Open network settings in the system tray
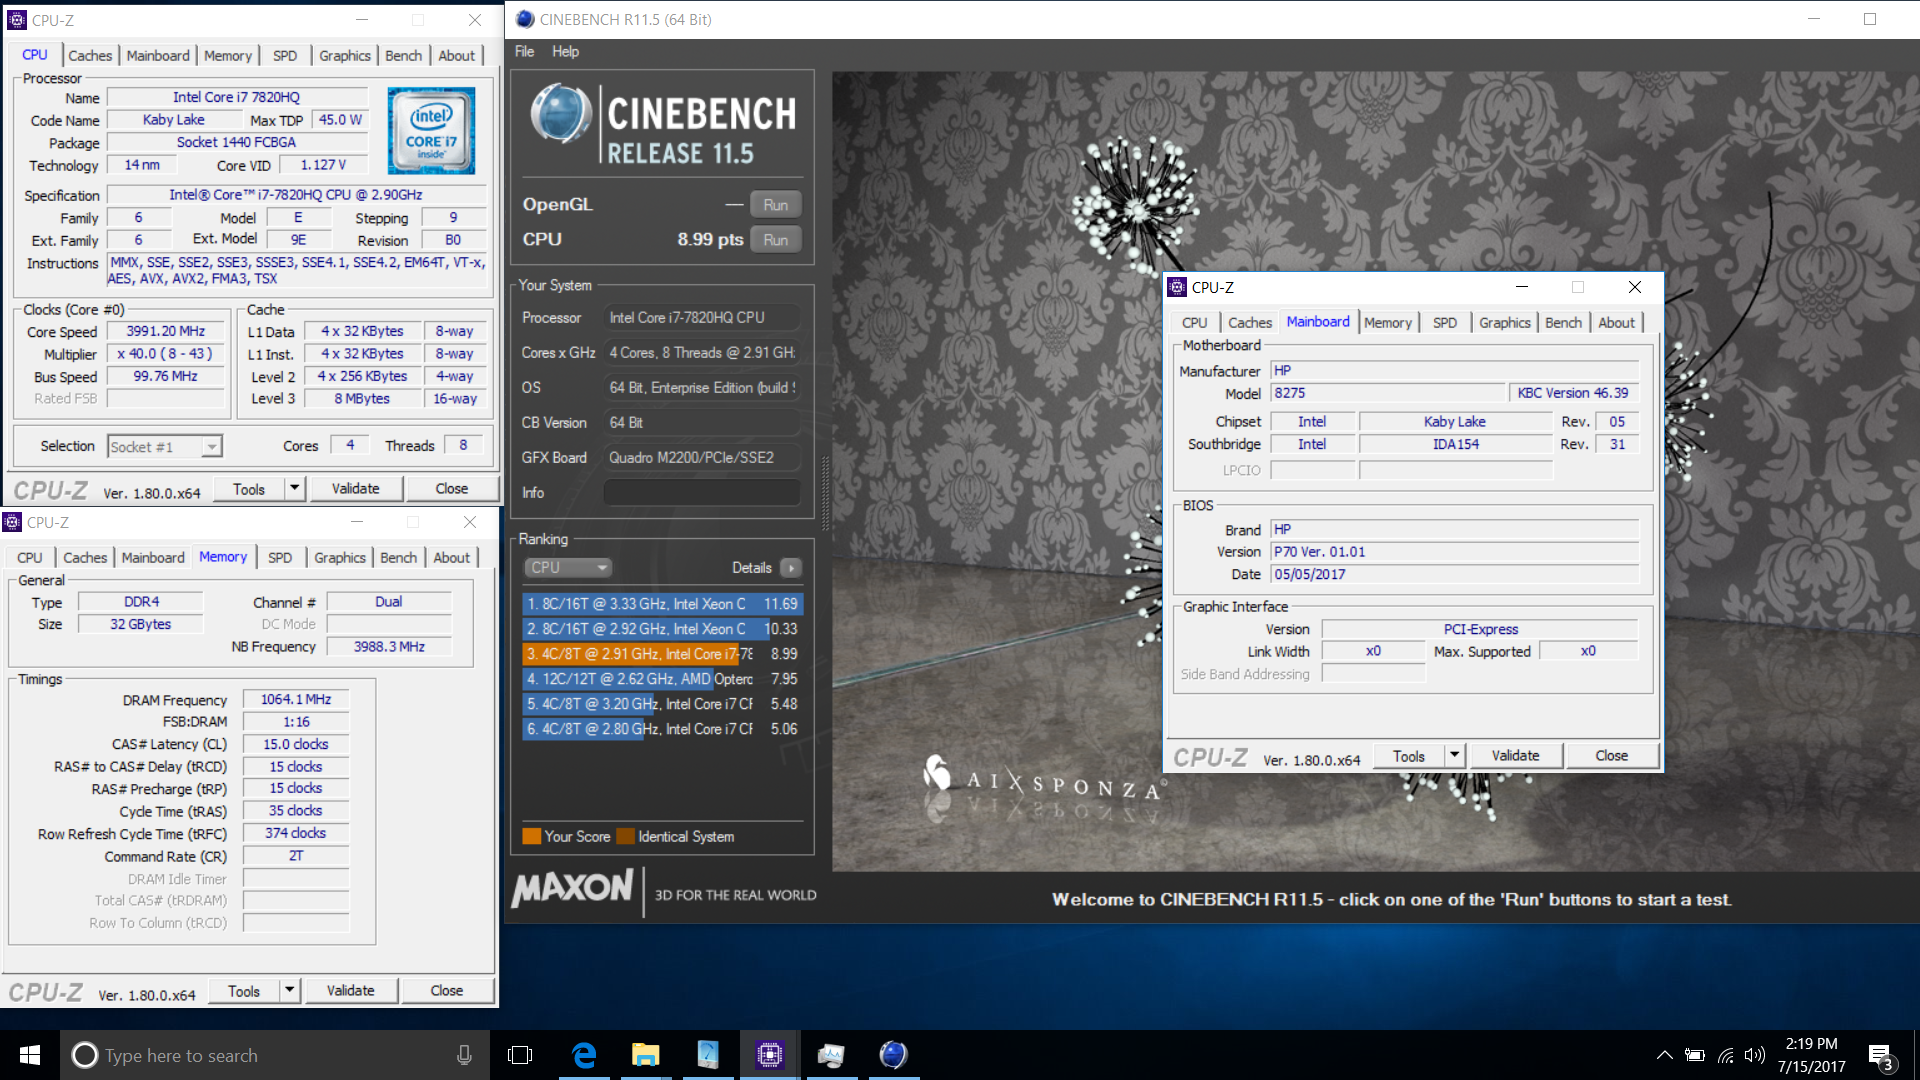The height and width of the screenshot is (1080, 1920). tap(1726, 1055)
